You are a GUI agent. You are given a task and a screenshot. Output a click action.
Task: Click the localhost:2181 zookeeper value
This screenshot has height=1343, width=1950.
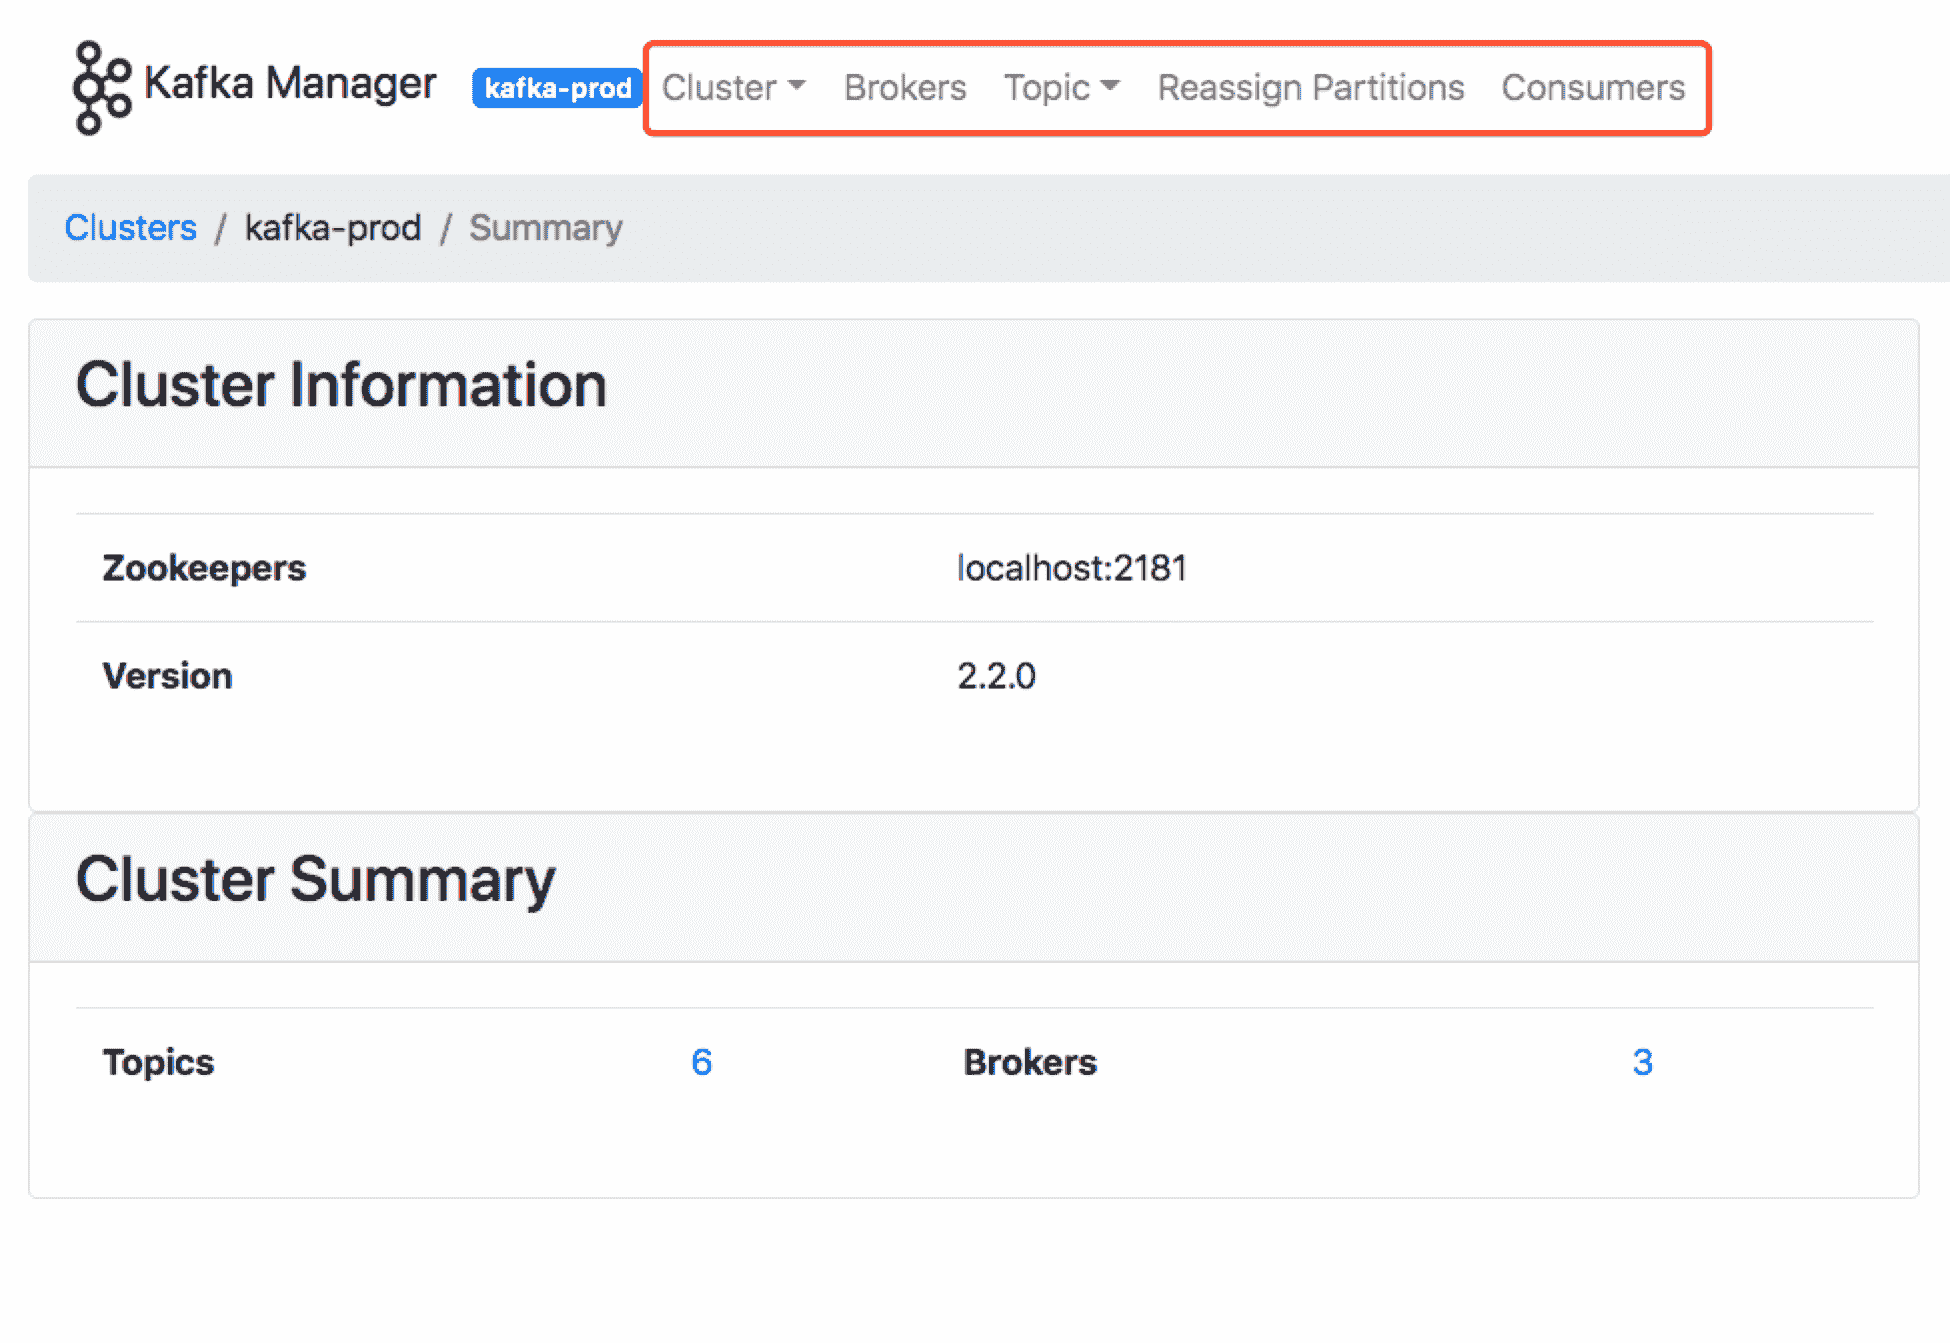pos(1071,568)
